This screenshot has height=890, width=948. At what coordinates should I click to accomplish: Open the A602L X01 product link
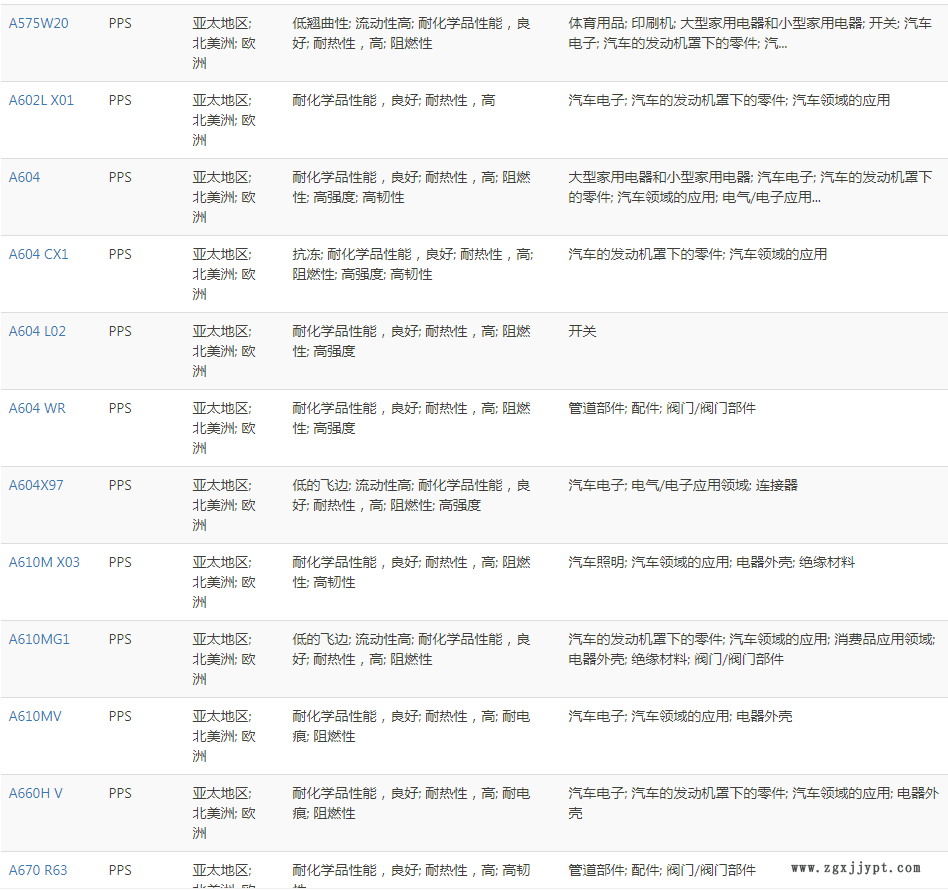41,100
